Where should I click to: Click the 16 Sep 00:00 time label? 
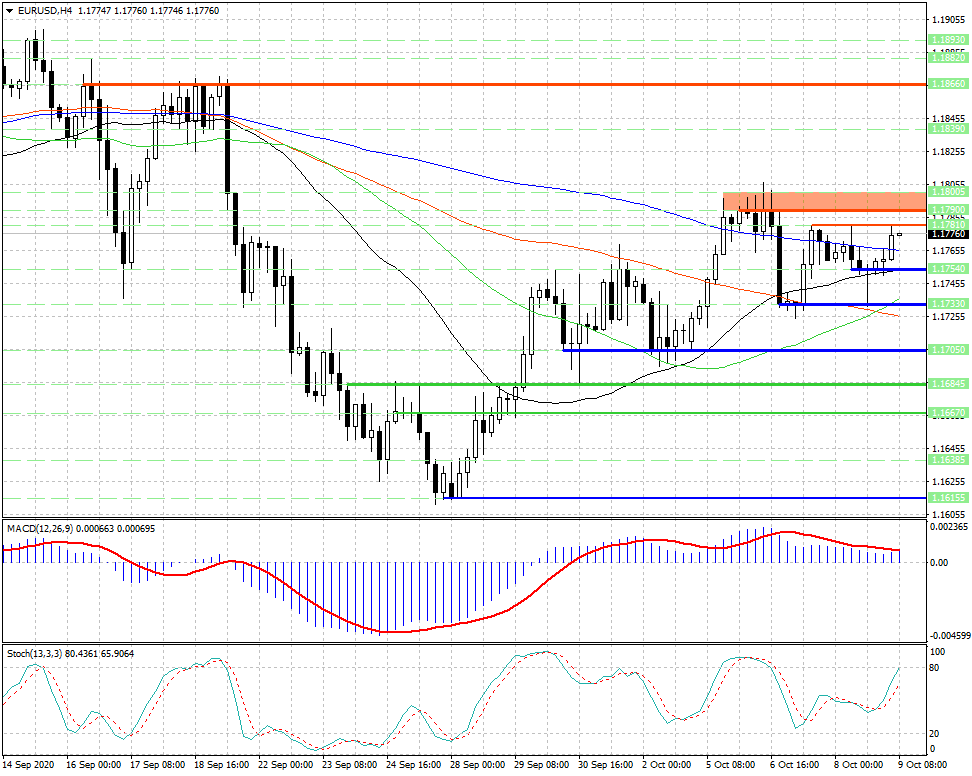[93, 765]
